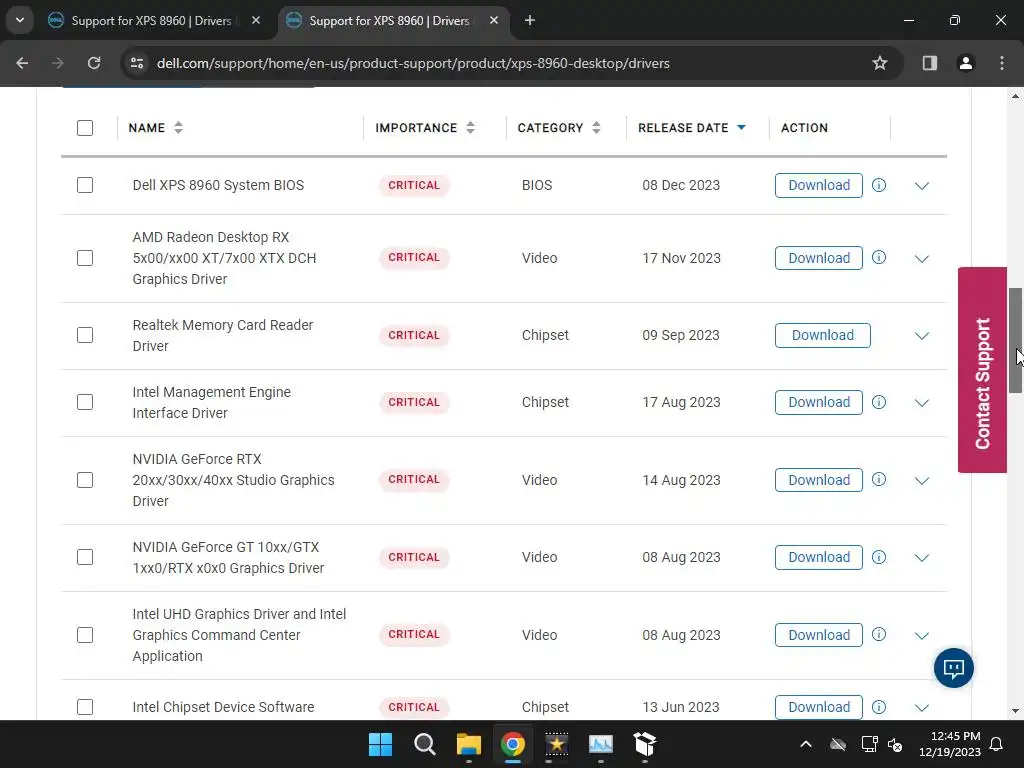Tick NVIDIA GeForce GT 10xx driver checkbox
The image size is (1024, 768).
point(85,557)
